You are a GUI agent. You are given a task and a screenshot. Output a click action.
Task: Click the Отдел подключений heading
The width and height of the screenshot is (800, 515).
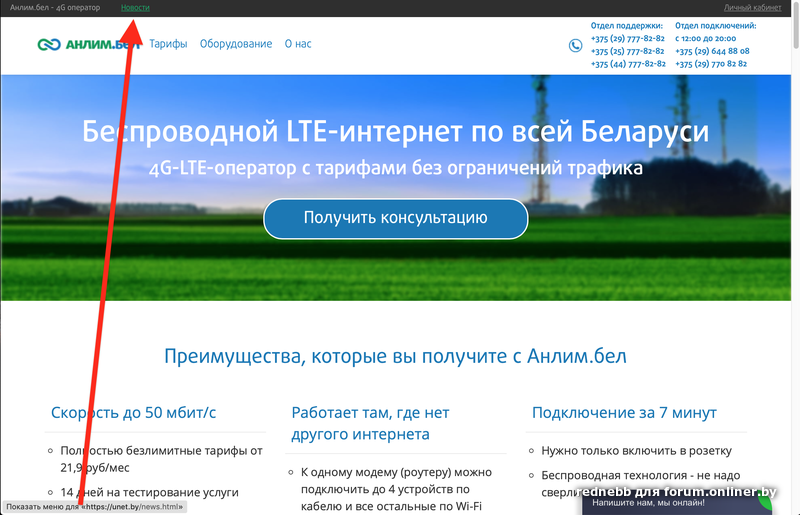[x=715, y=26]
